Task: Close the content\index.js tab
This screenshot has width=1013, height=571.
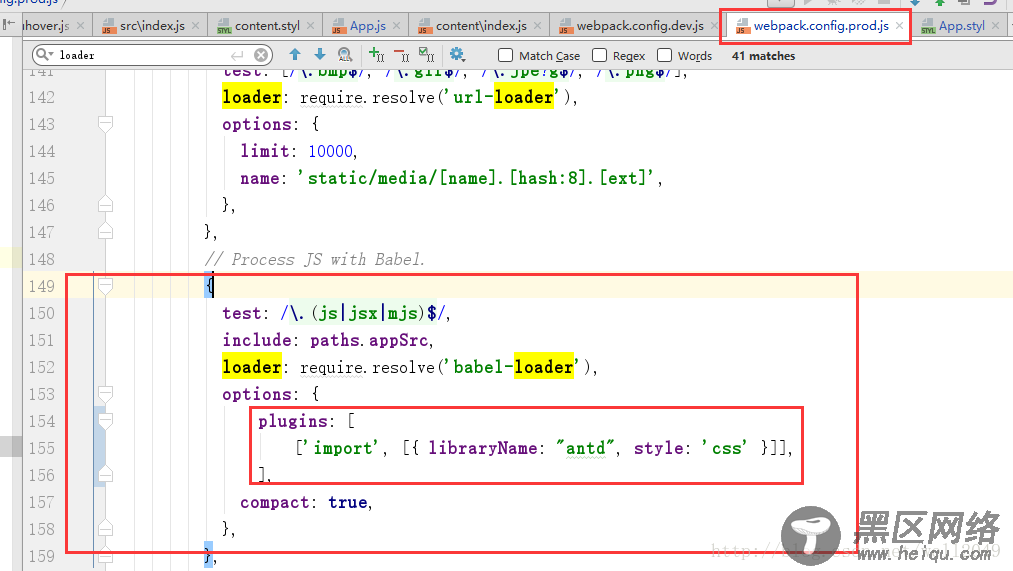Action: coord(538,26)
